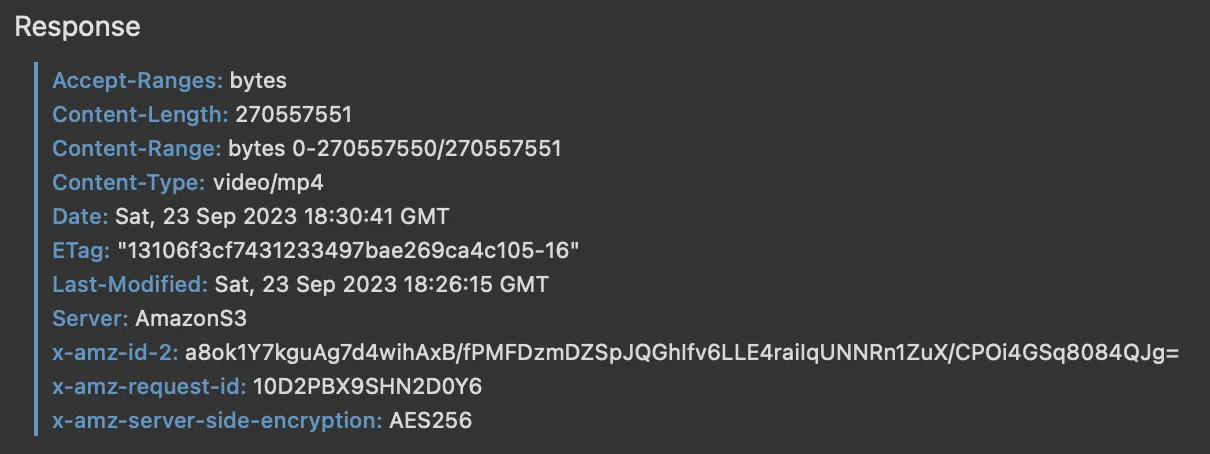Image resolution: width=1210 pixels, height=454 pixels.
Task: Click the AES256 encryption value
Action: pyautogui.click(x=430, y=420)
